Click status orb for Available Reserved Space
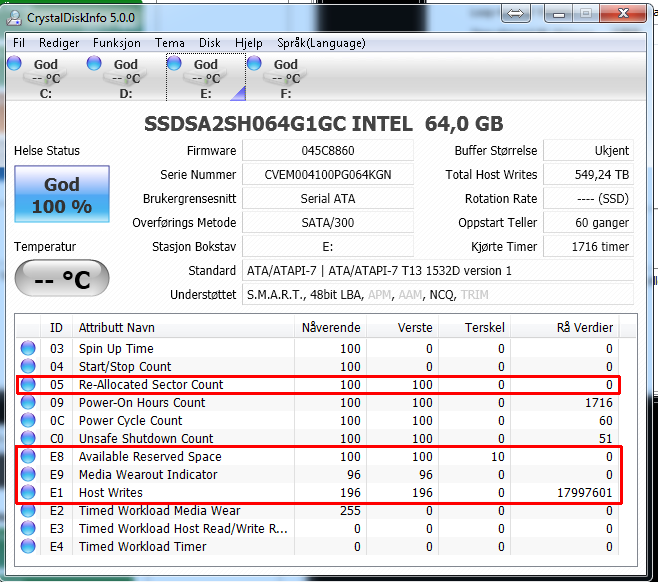Viewport: 658px width, 582px height. 28,456
